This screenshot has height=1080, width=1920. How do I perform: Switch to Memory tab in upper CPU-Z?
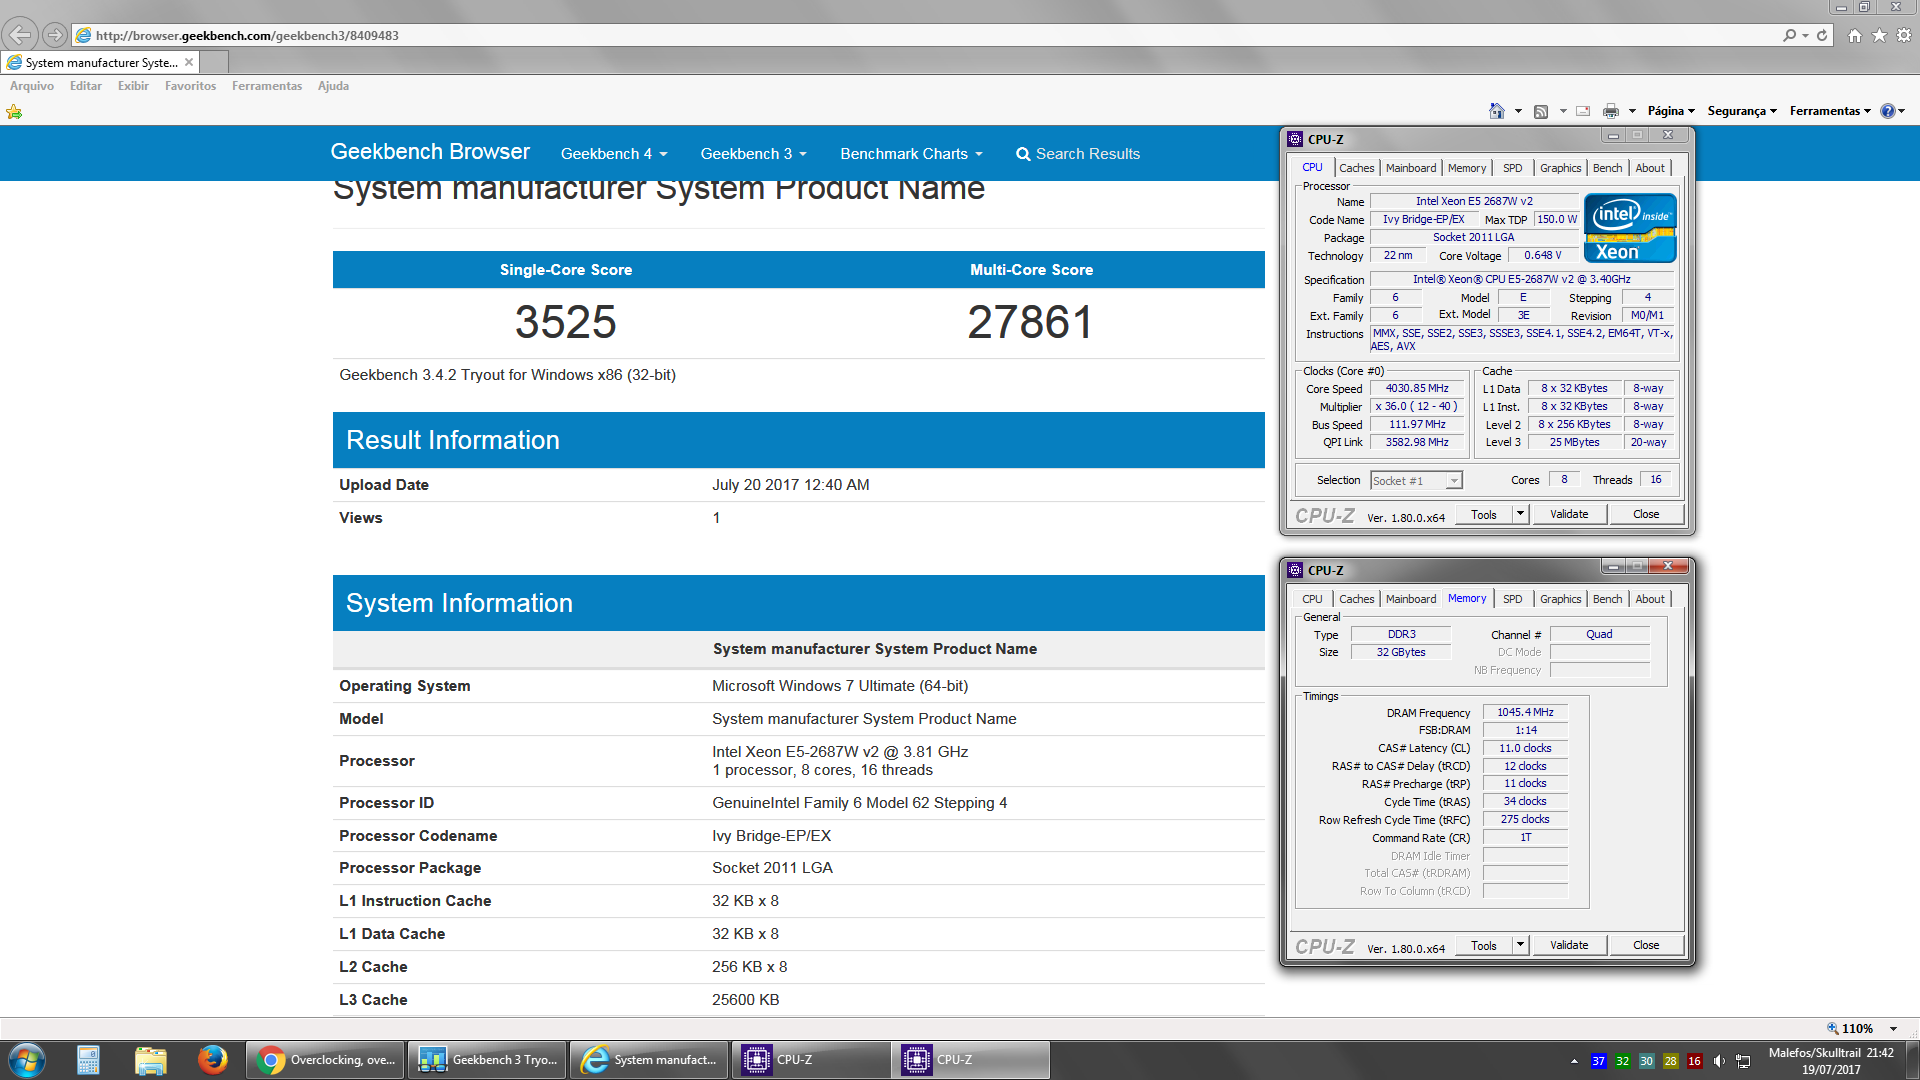(x=1467, y=168)
